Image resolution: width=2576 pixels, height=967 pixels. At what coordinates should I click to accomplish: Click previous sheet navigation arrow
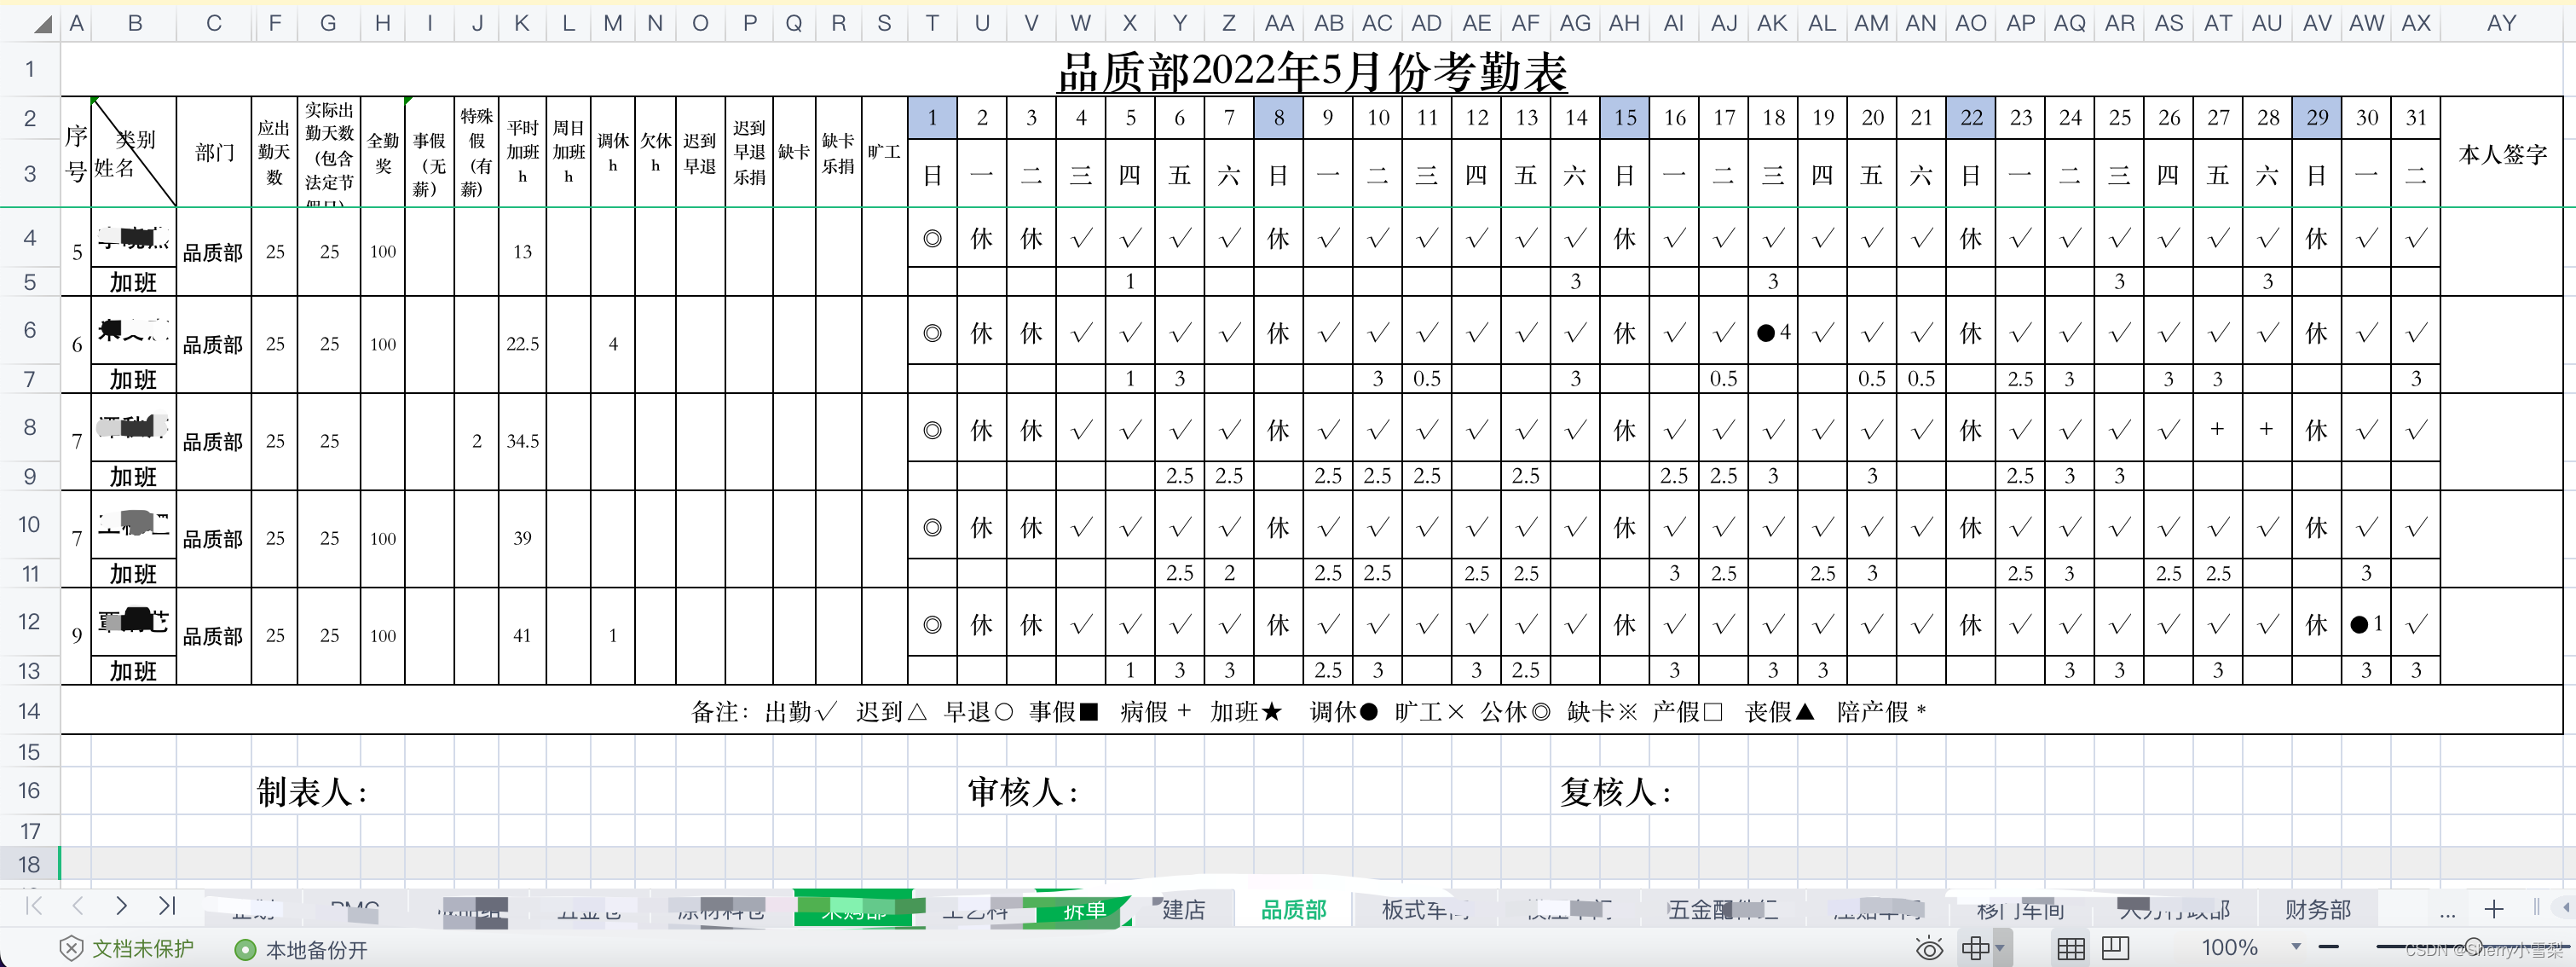pos(78,906)
